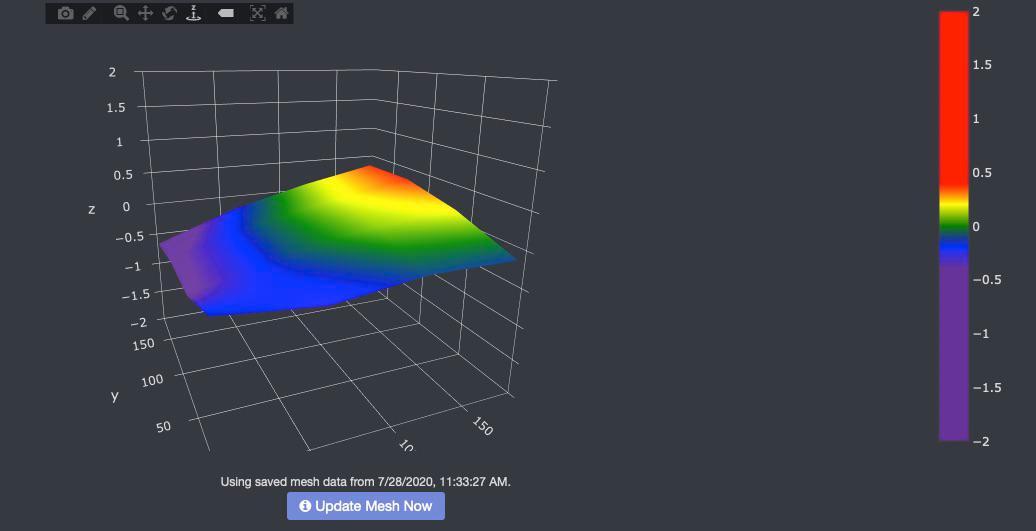This screenshot has height=531, width=1036.
Task: Click the home icon to reset view
Action: (282, 13)
